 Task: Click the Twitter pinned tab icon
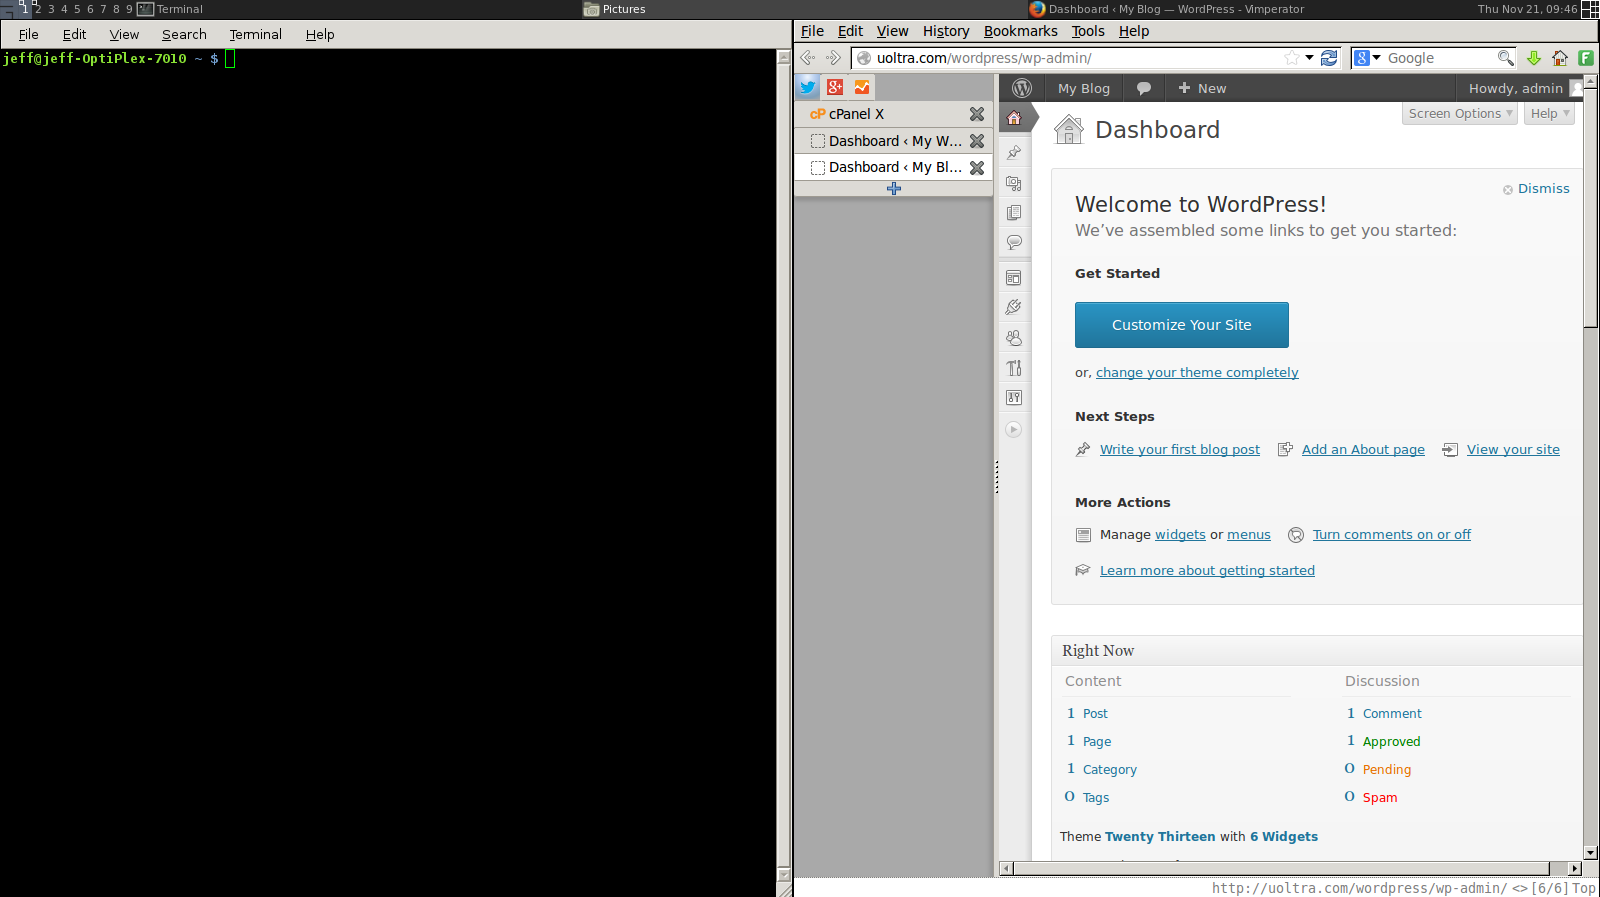[808, 87]
